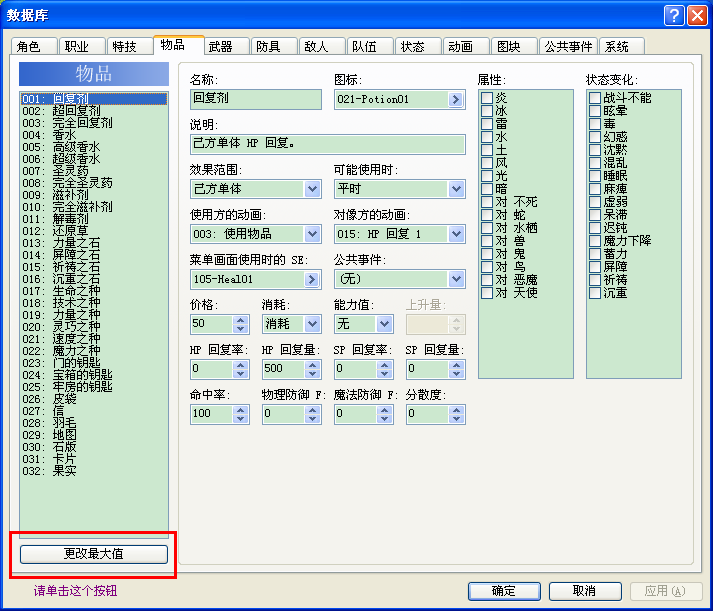The width and height of the screenshot is (713, 611).
Task: Check the 毒 state checkbox
Action: coord(595,124)
